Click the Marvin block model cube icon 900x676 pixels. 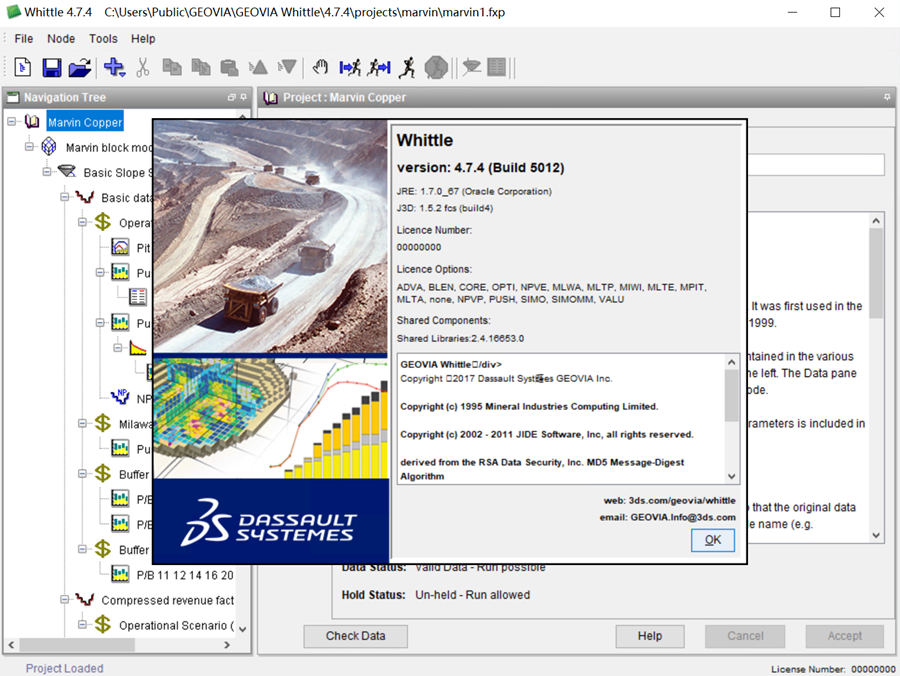coord(49,147)
